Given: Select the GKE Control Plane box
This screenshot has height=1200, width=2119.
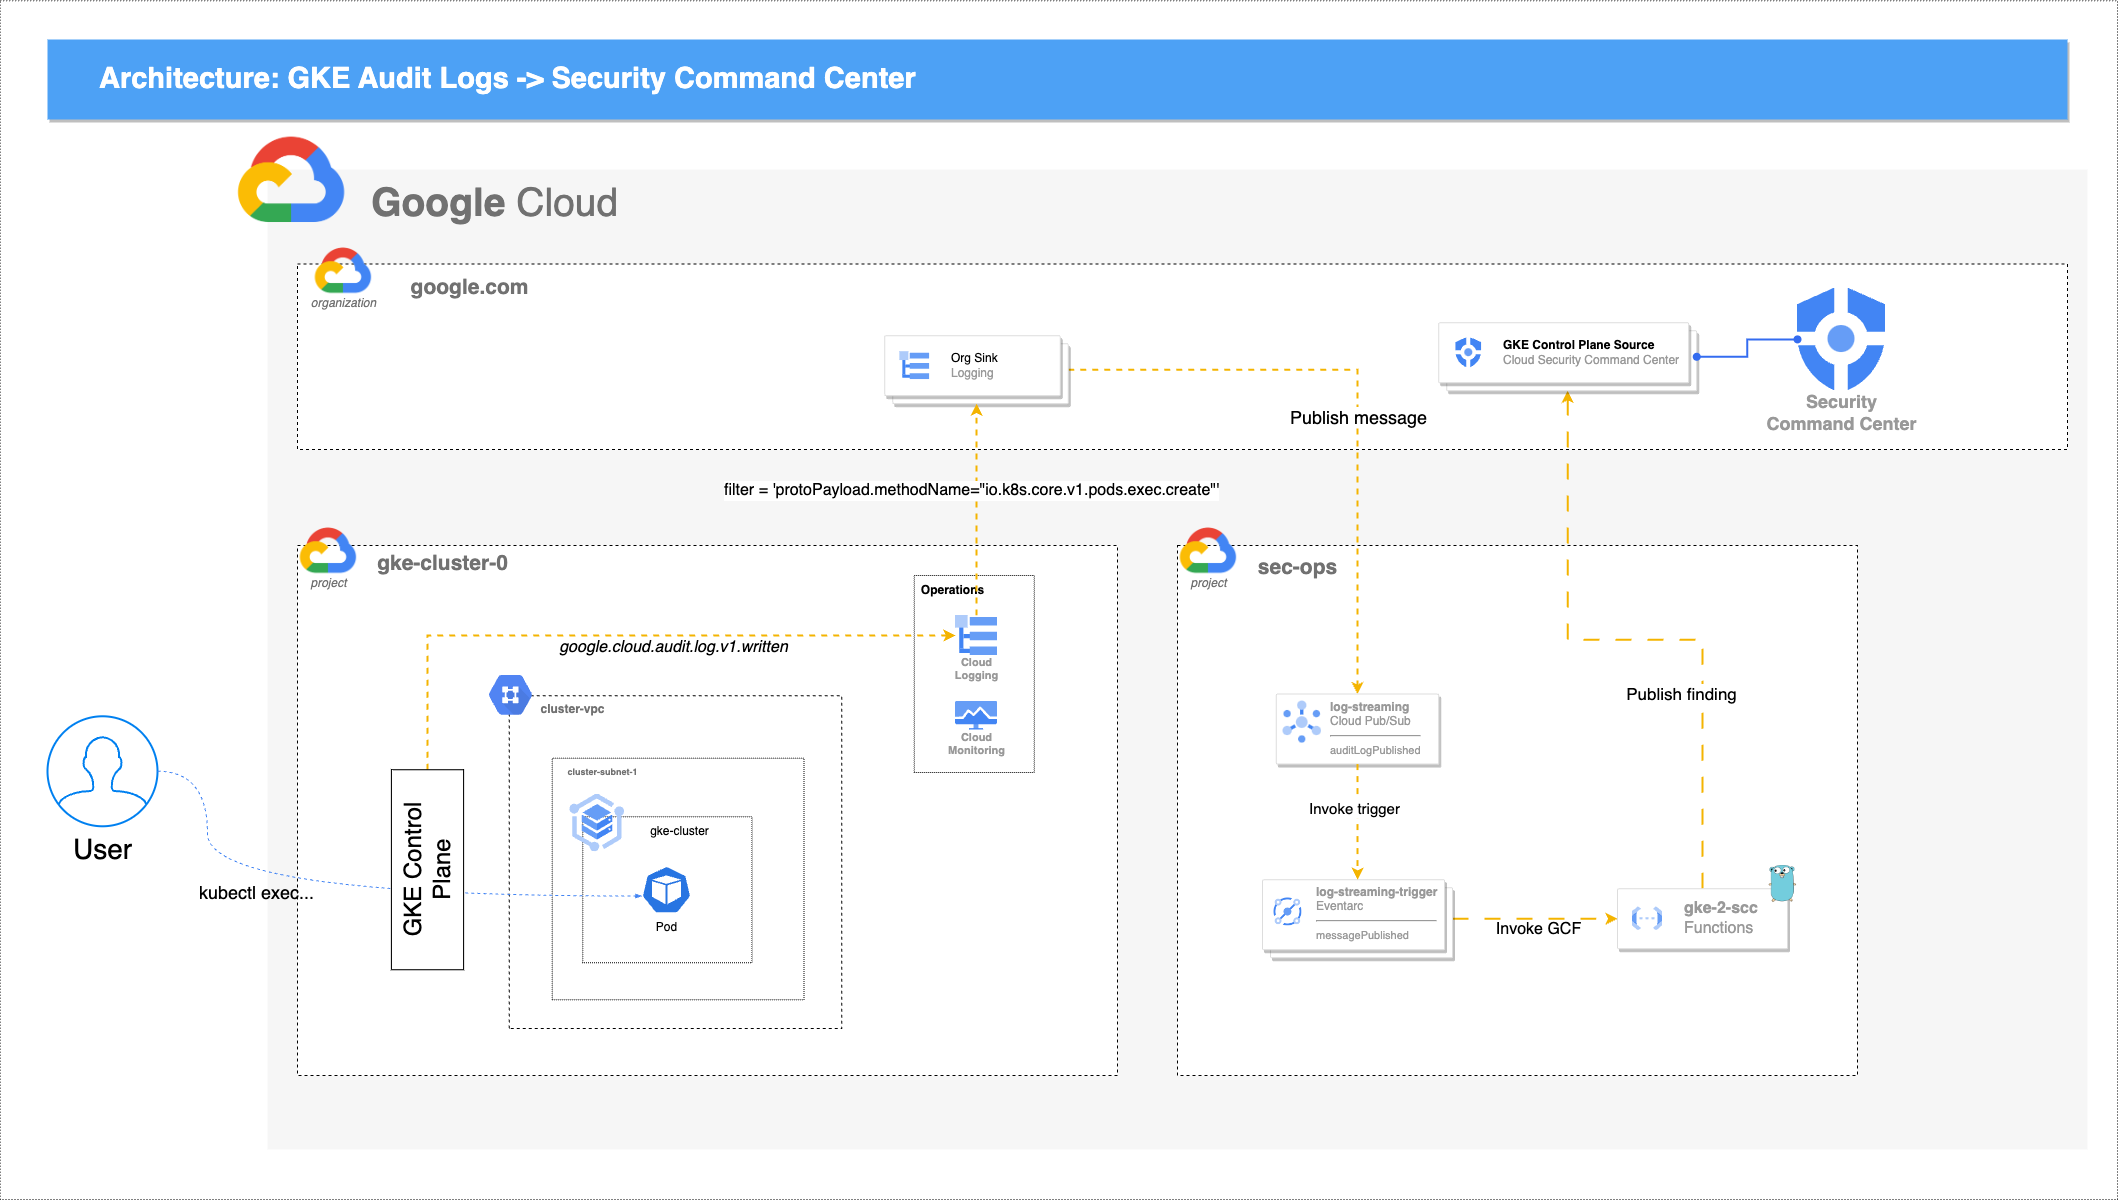Looking at the screenshot, I should (427, 868).
